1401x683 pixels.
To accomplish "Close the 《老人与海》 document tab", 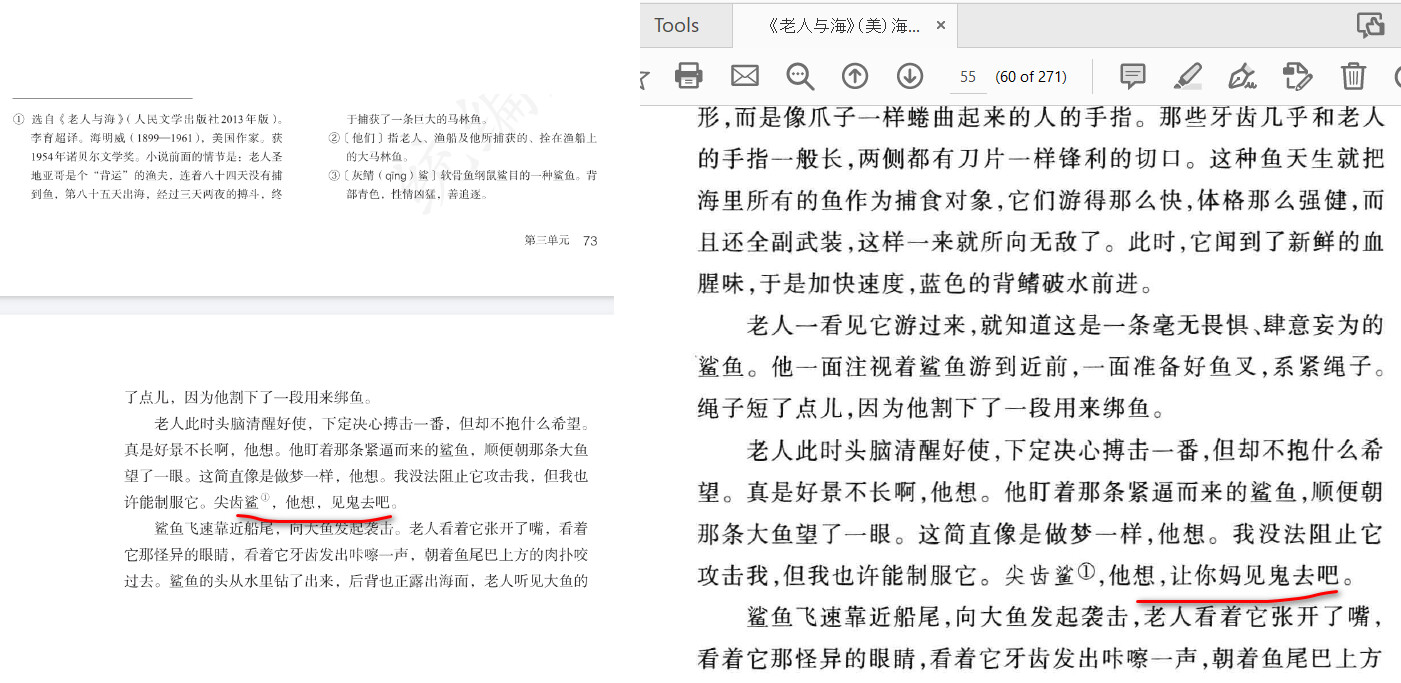I will (x=940, y=26).
